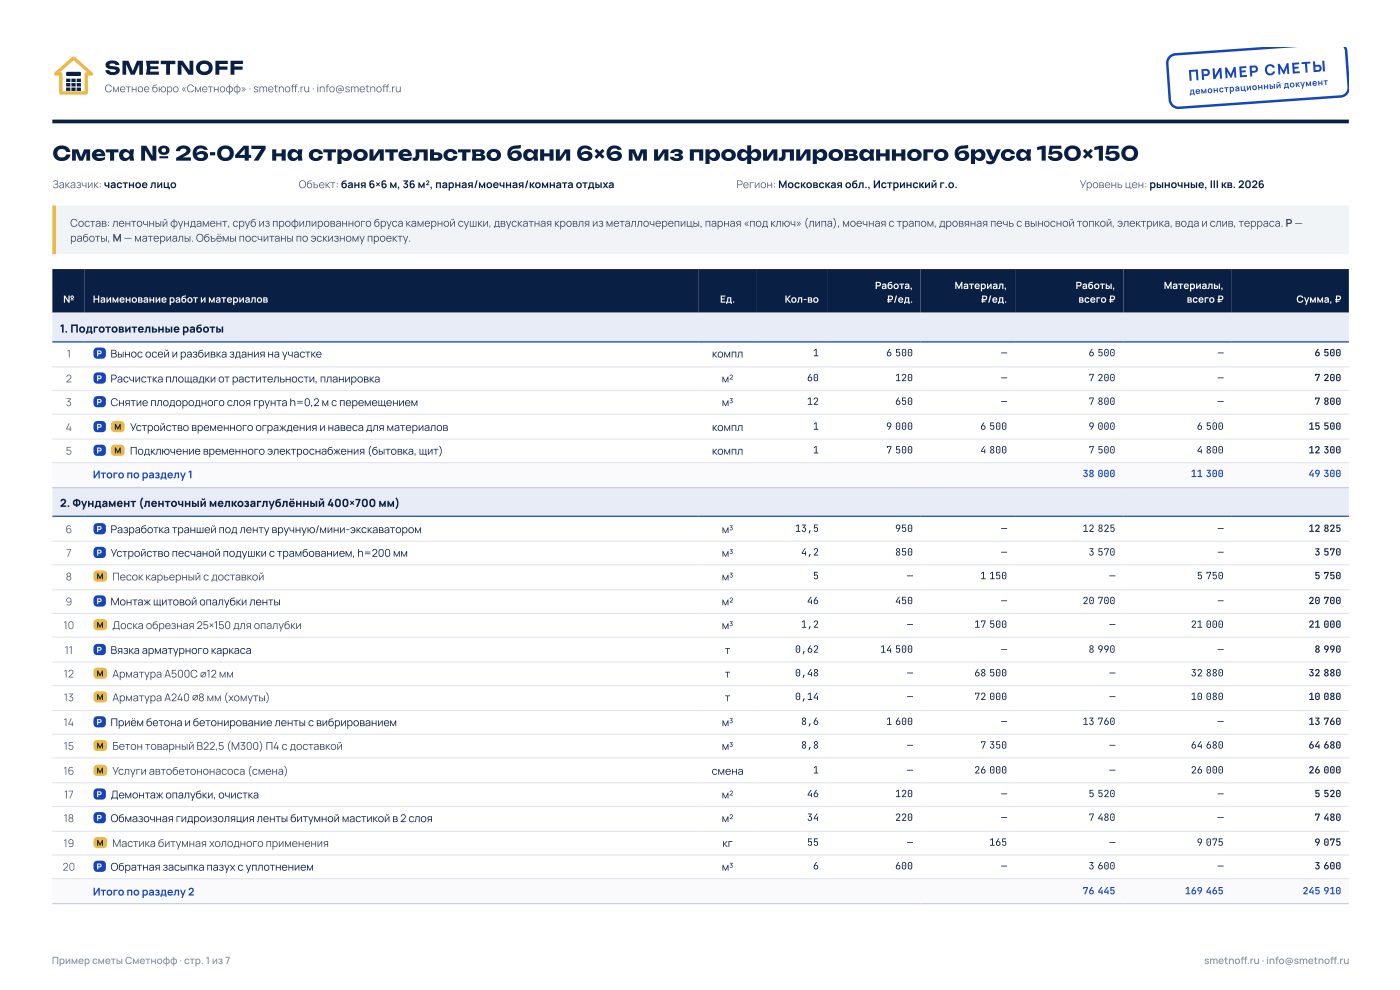Click the SMETNOFF brand name in the header
The width and height of the screenshot is (1400, 990).
pos(174,67)
